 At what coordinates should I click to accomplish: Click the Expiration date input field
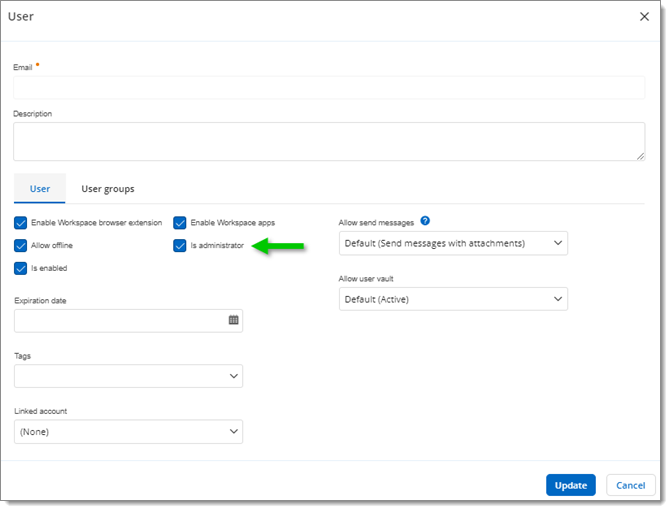click(x=120, y=320)
